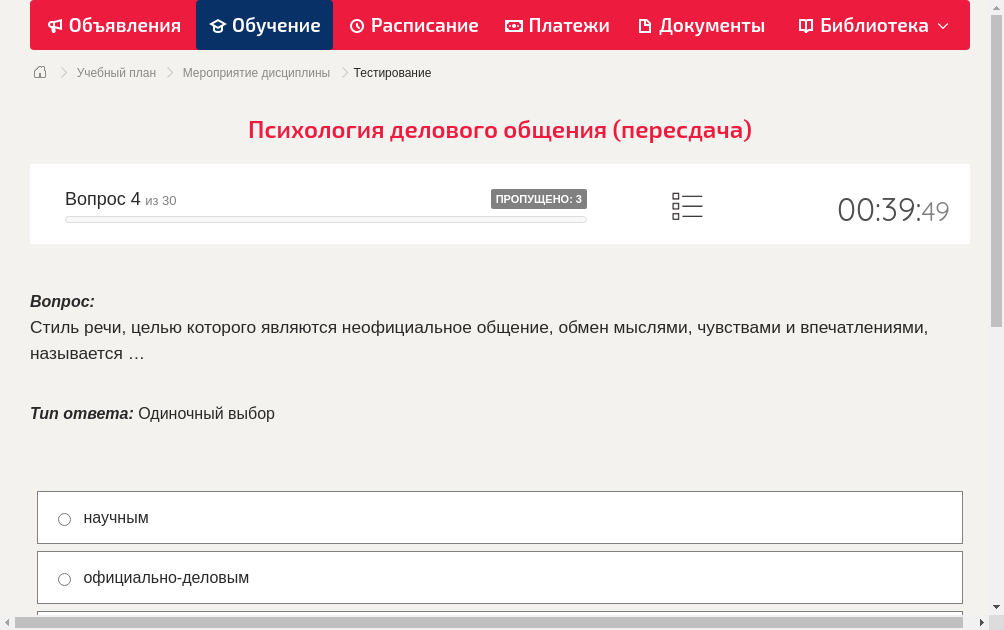Click the clock icon next to Расписание
The height and width of the screenshot is (630, 1004).
[x=356, y=25]
